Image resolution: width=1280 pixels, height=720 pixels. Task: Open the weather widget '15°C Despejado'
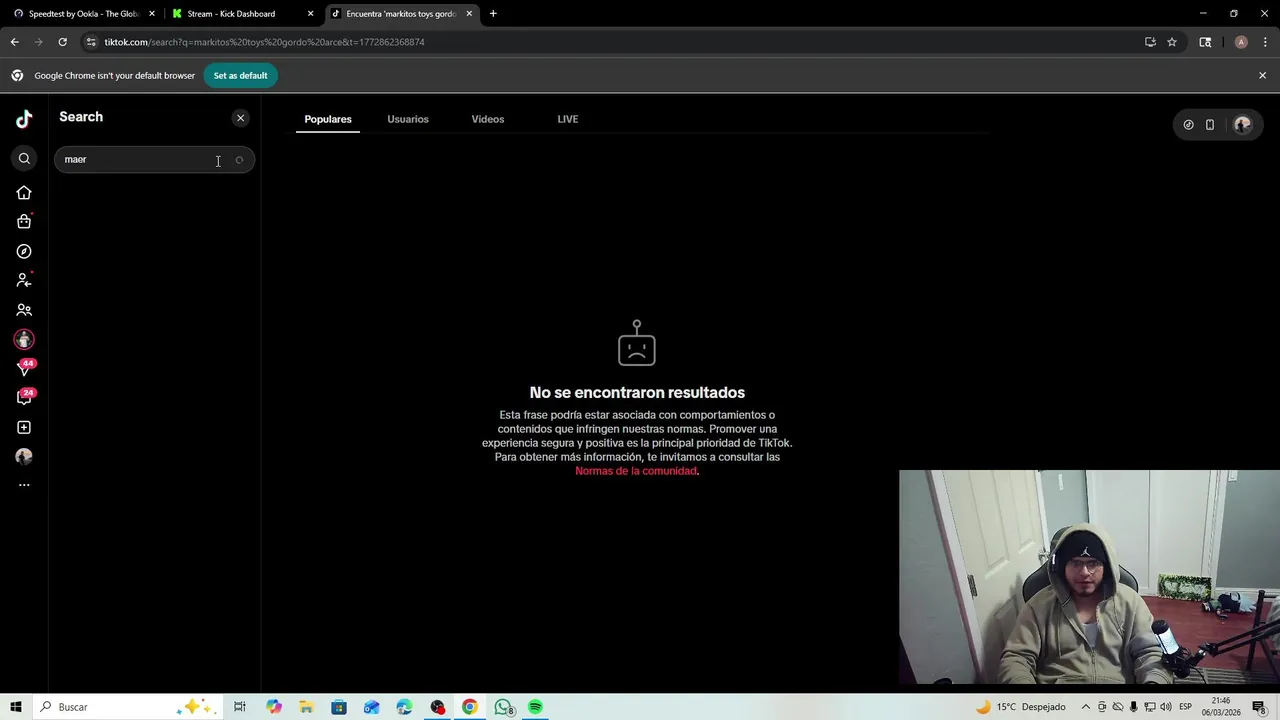1020,707
